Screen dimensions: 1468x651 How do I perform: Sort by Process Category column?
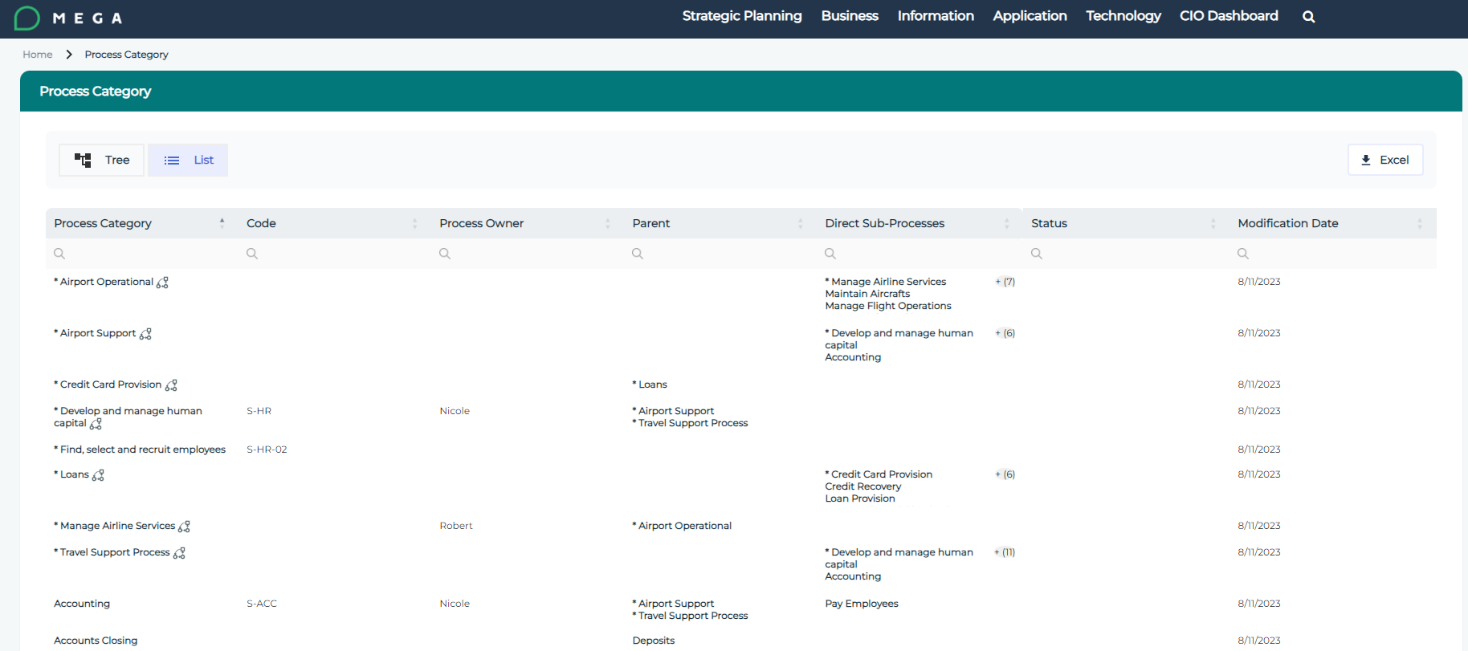(x=221, y=223)
